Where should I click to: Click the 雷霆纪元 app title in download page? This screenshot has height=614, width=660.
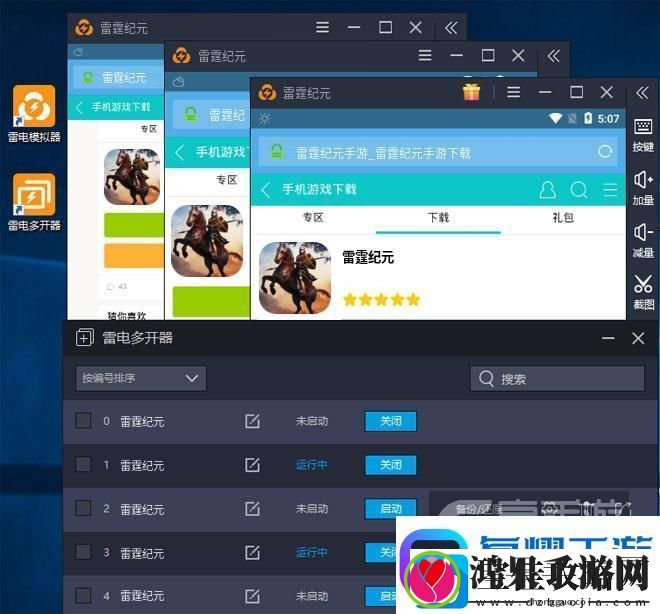368,257
